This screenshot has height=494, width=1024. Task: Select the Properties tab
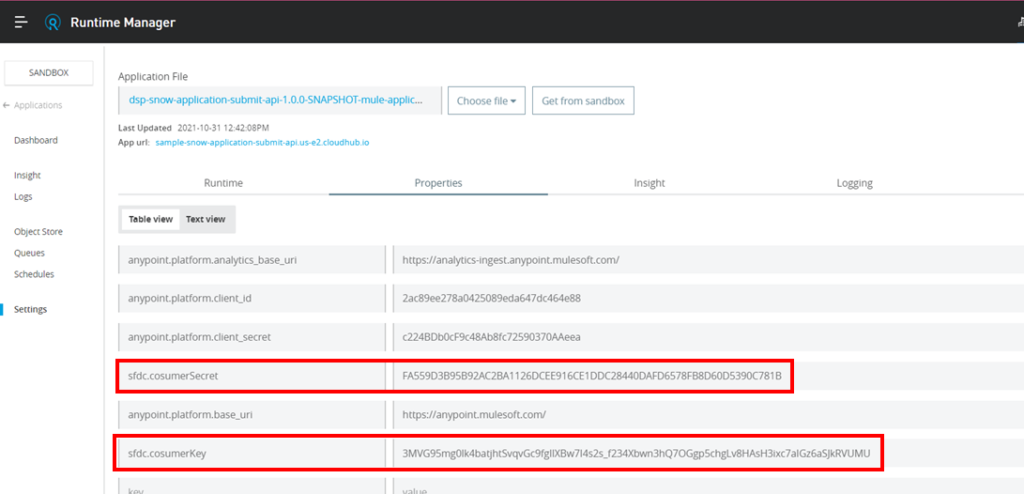pyautogui.click(x=438, y=183)
